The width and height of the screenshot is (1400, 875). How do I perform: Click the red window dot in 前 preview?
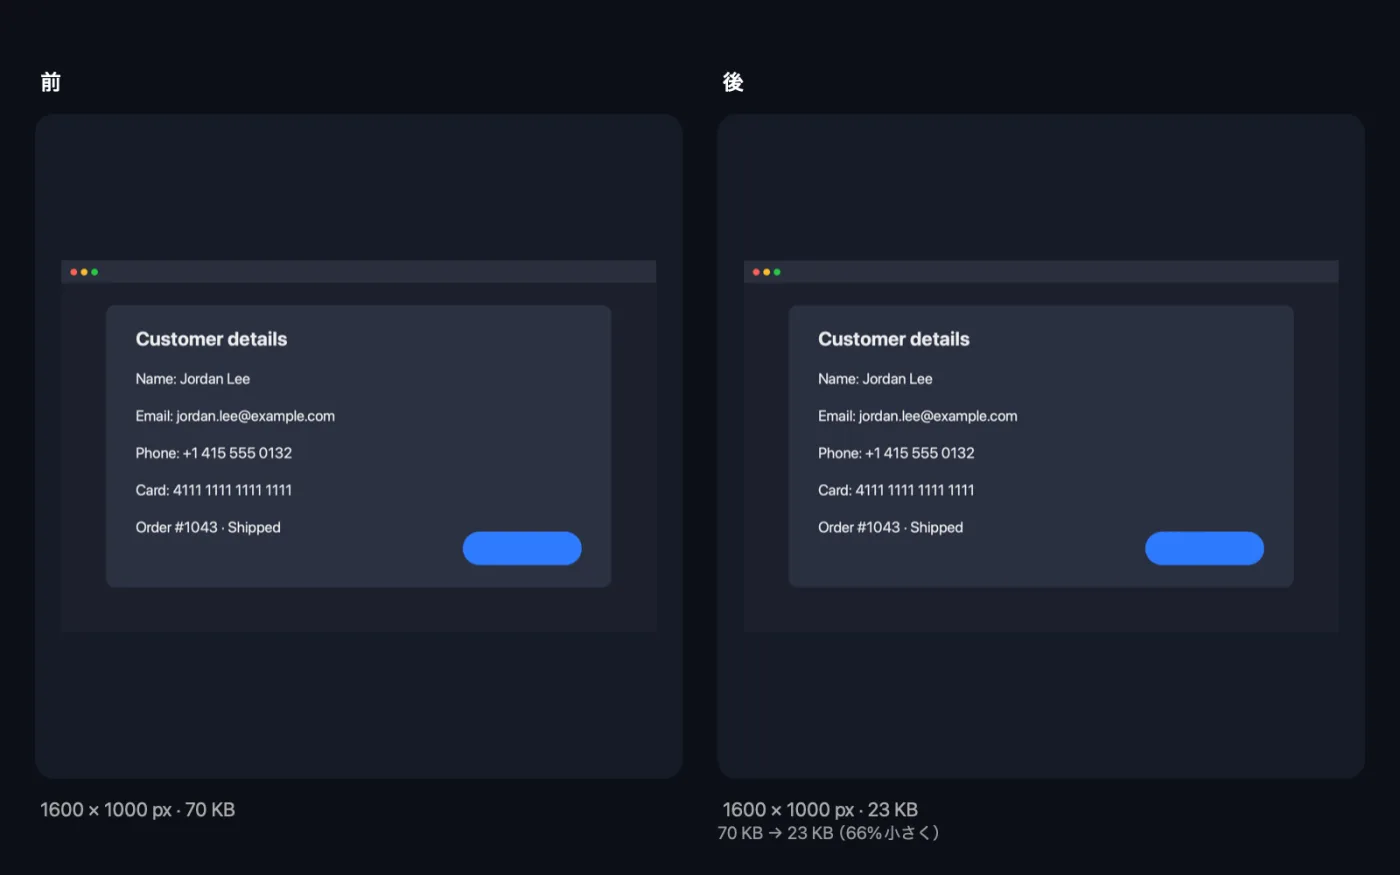74,272
